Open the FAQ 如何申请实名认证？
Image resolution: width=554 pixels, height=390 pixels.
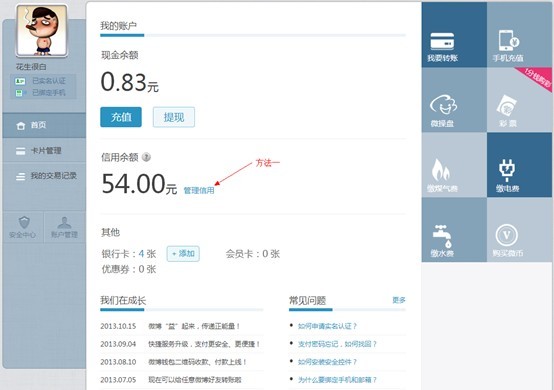coord(327,326)
